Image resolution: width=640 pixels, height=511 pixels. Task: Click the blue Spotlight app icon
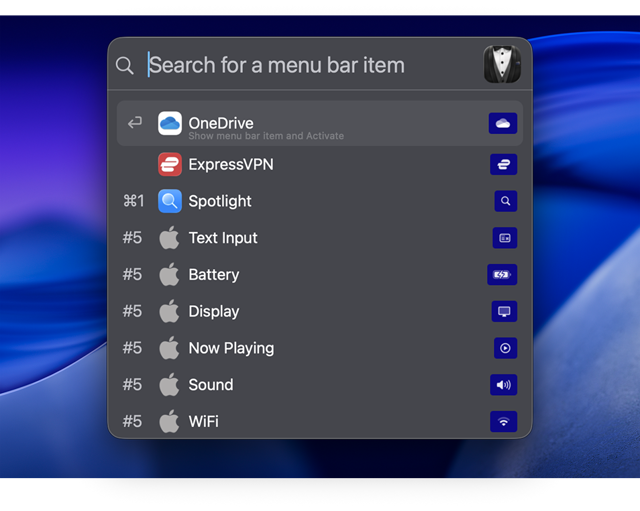coord(170,201)
